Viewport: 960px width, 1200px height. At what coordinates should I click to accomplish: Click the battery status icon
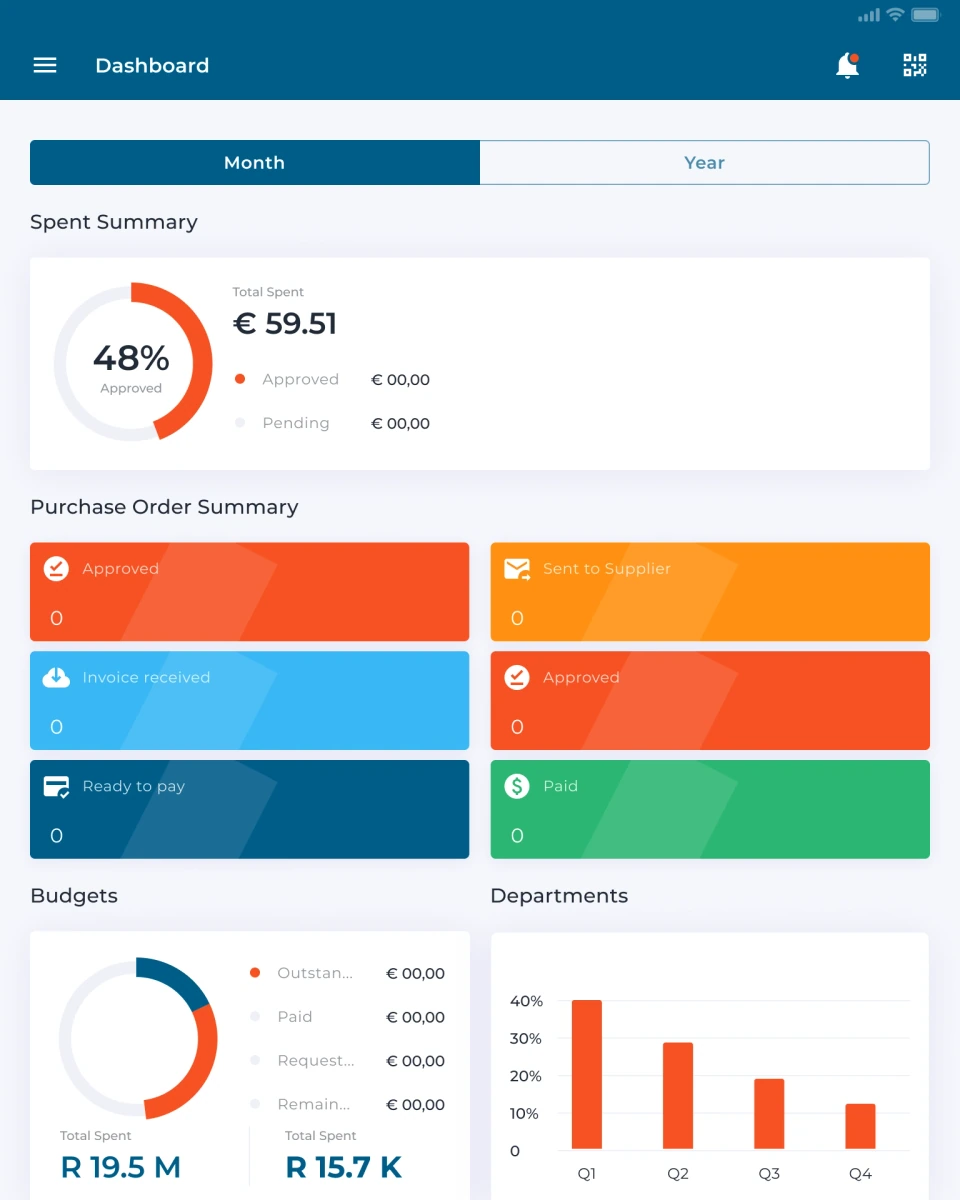coord(926,14)
